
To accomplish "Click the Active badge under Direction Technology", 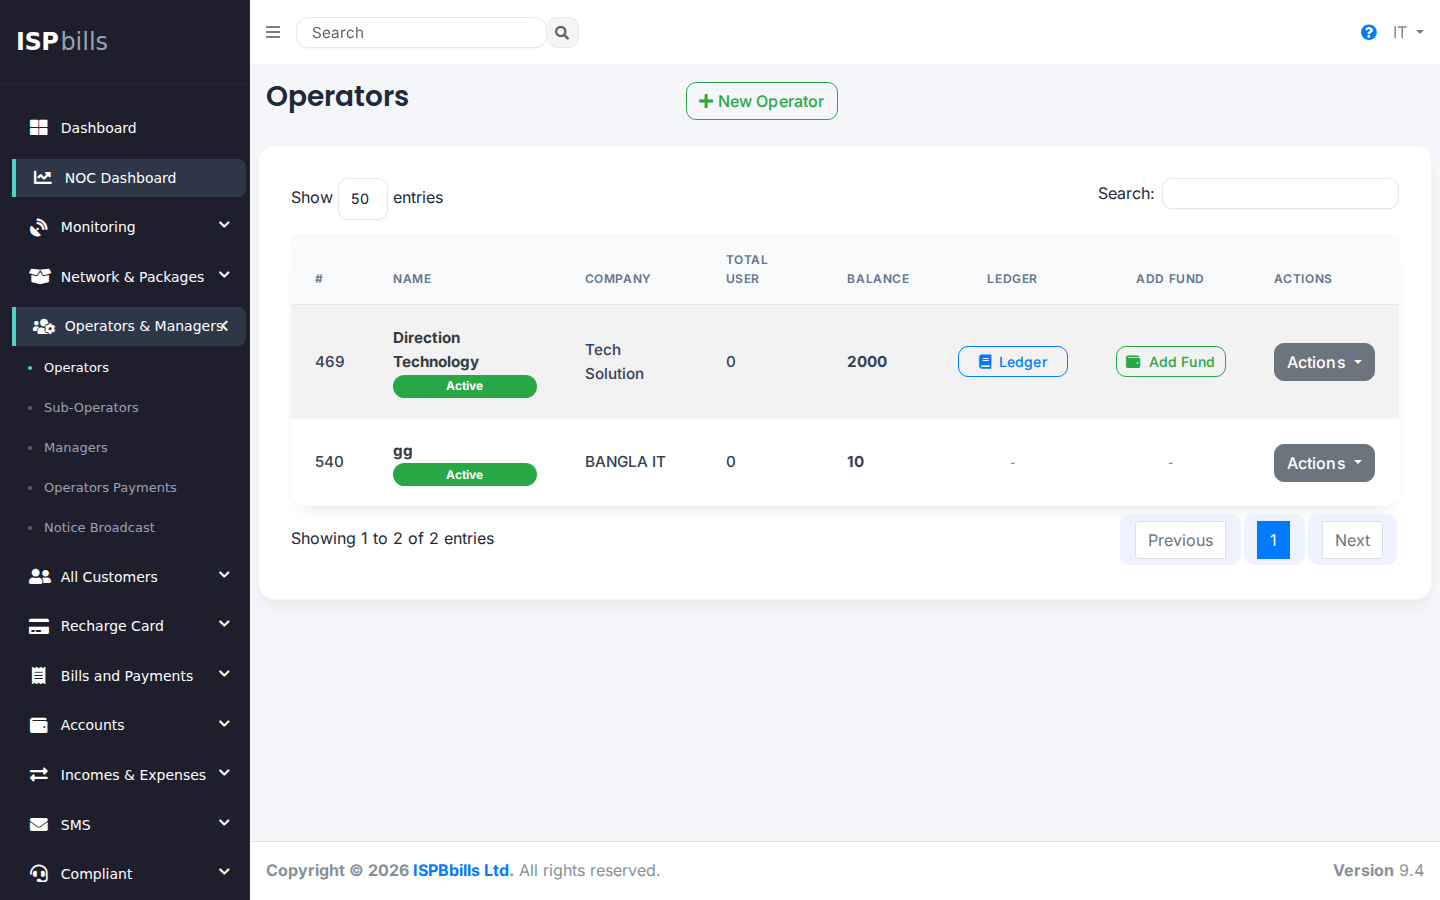I will coord(465,386).
